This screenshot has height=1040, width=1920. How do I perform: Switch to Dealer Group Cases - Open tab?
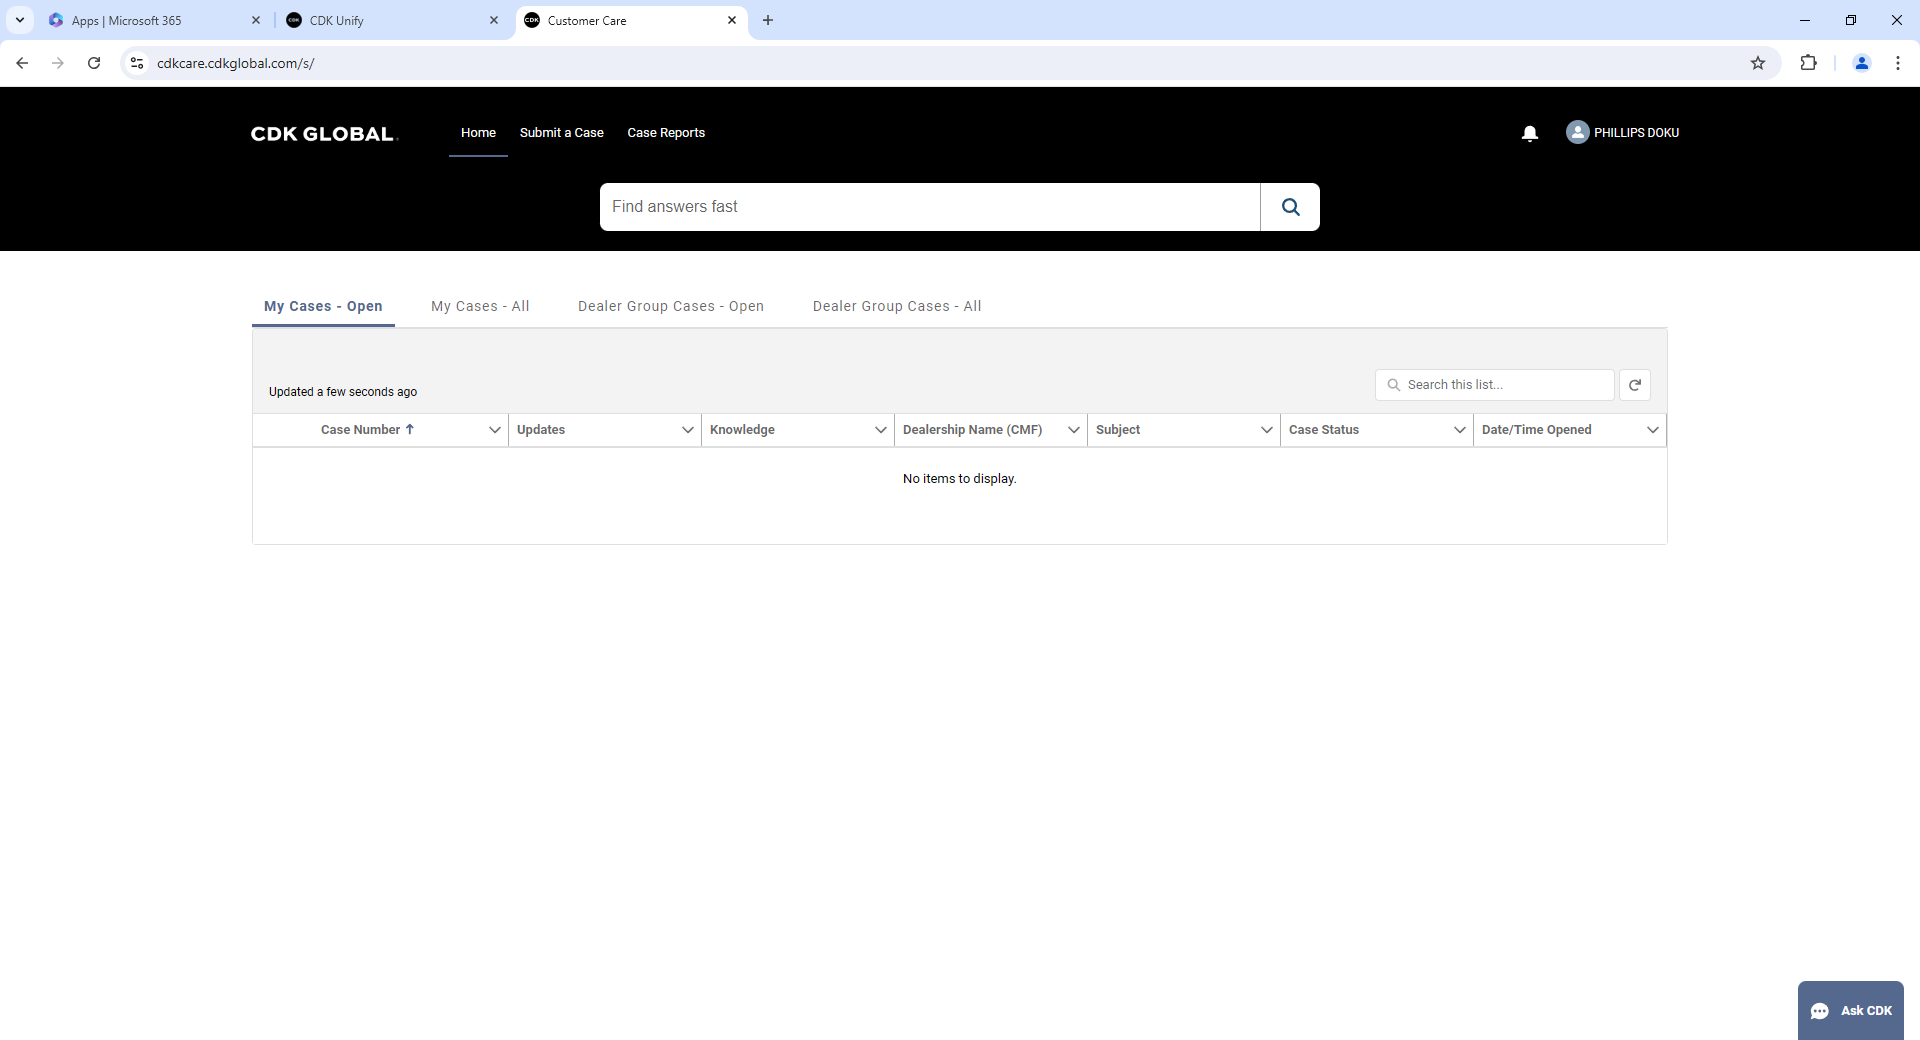tap(671, 306)
